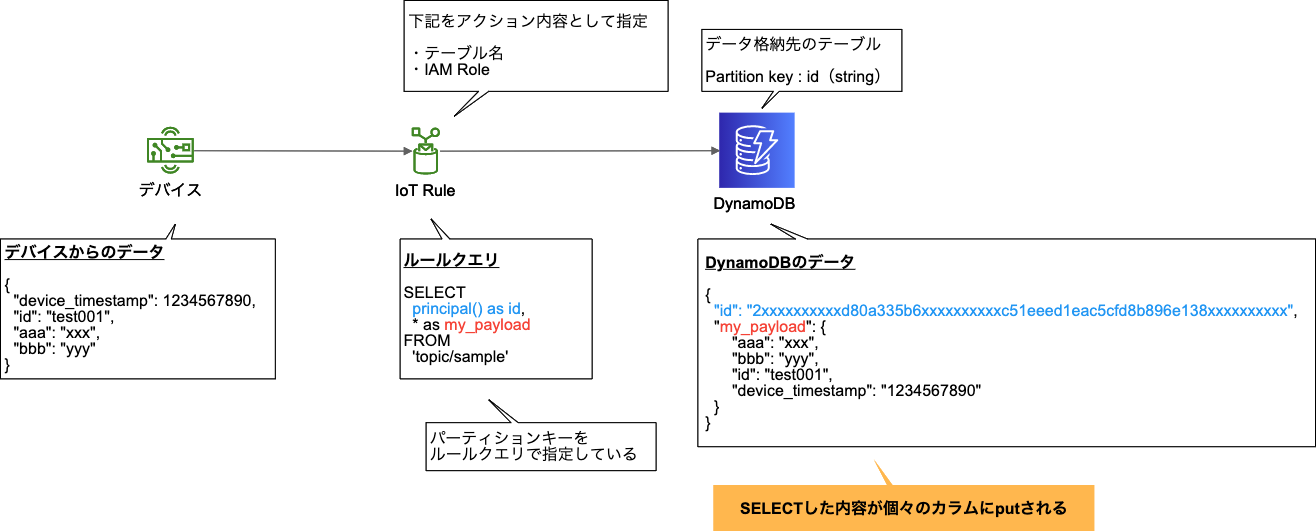The width and height of the screenshot is (1316, 532).
Task: Click the green device circuit board icon
Action: (x=169, y=151)
